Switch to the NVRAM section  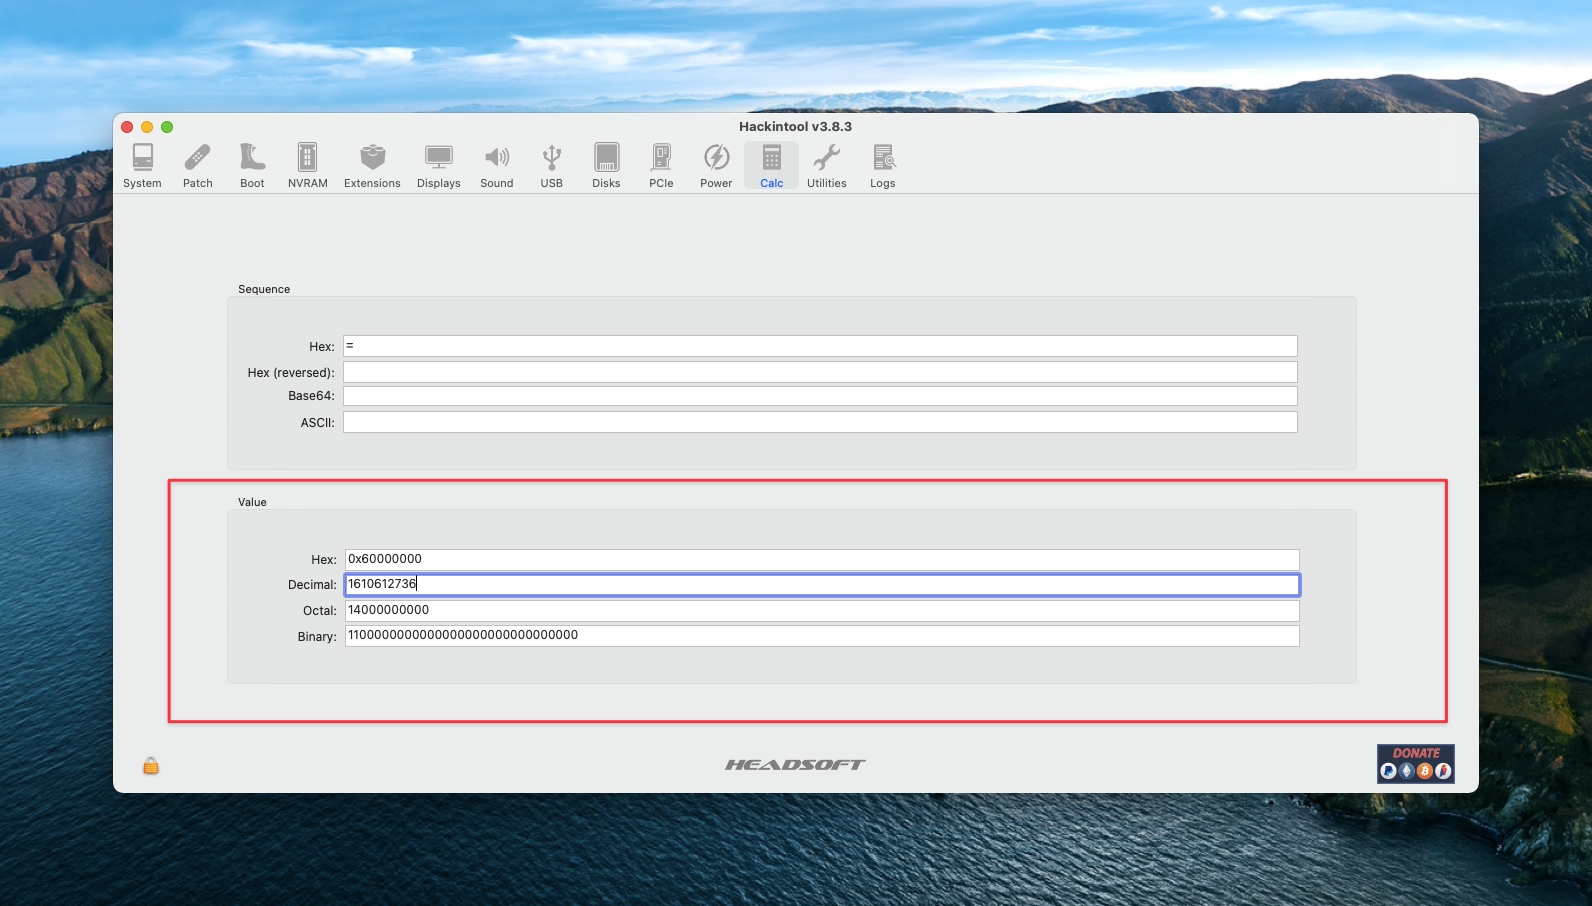point(307,165)
